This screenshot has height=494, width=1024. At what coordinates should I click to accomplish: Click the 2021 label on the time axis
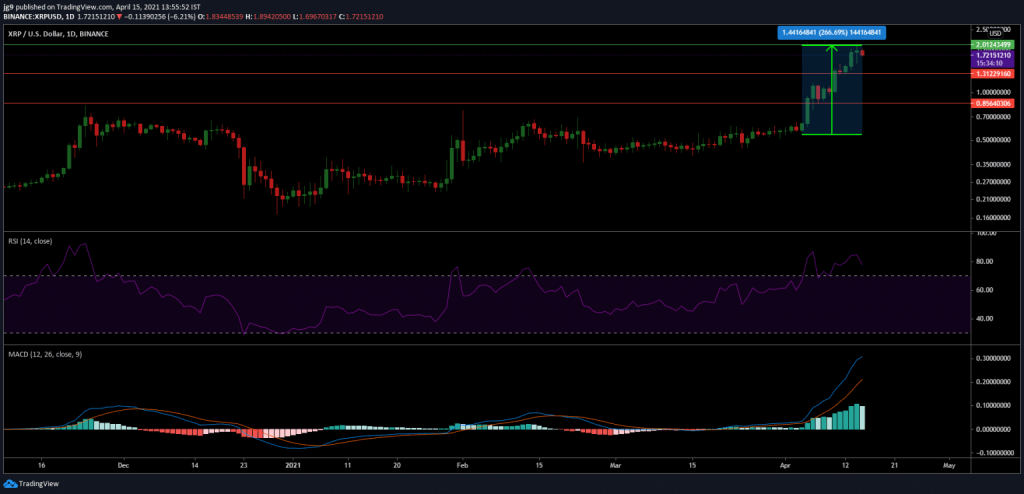(293, 466)
